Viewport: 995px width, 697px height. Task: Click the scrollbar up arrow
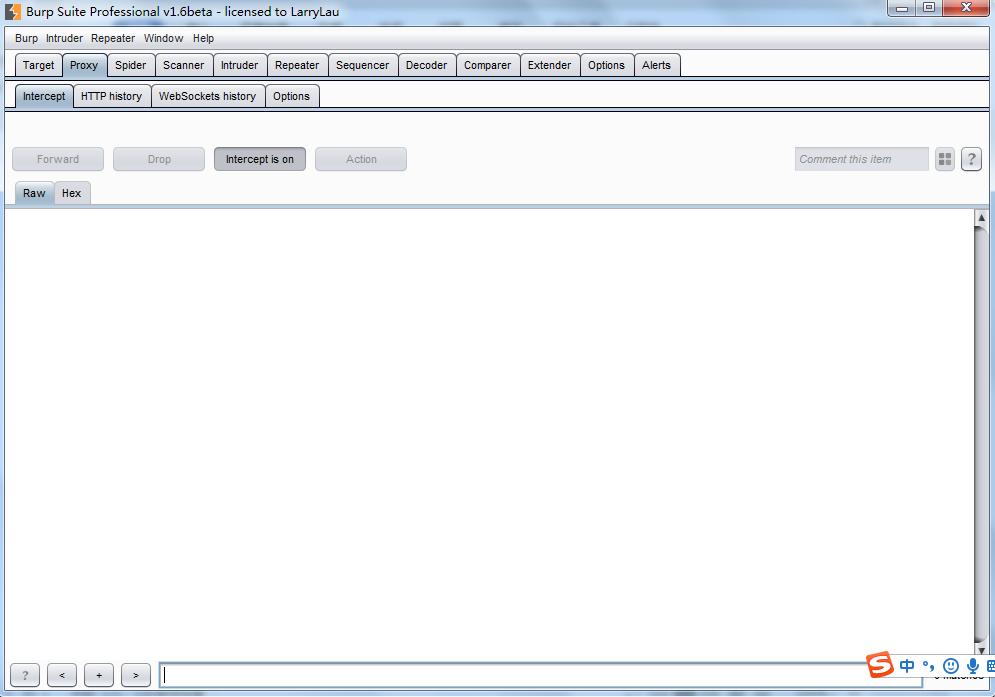pos(981,217)
